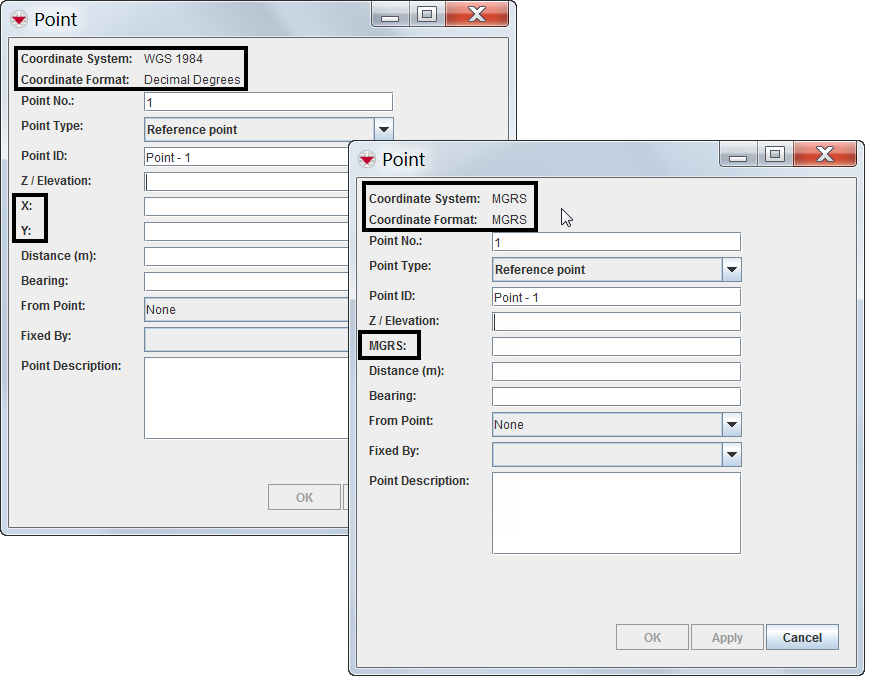The height and width of the screenshot is (682, 890).
Task: Maximize the WGS 1984 Point dialog
Action: point(426,14)
